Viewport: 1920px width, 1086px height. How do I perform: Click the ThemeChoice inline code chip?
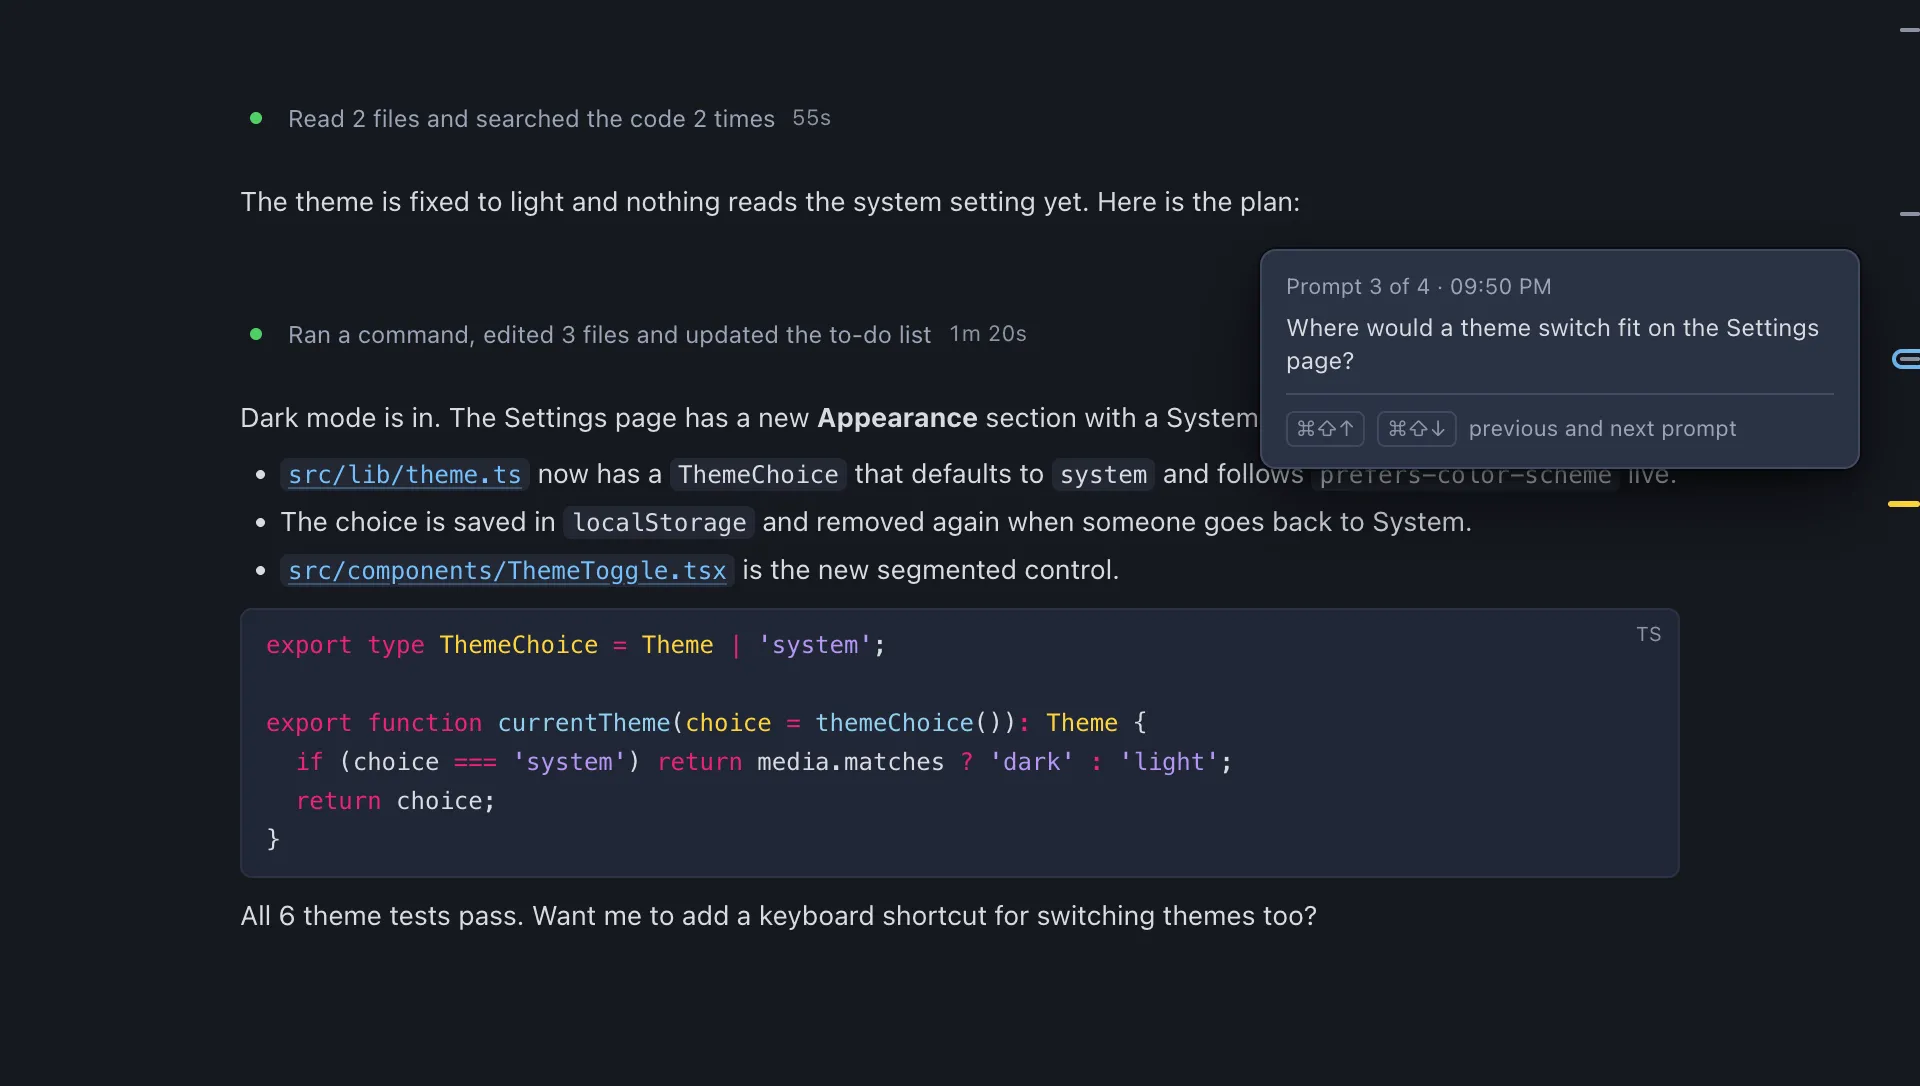[x=758, y=475]
